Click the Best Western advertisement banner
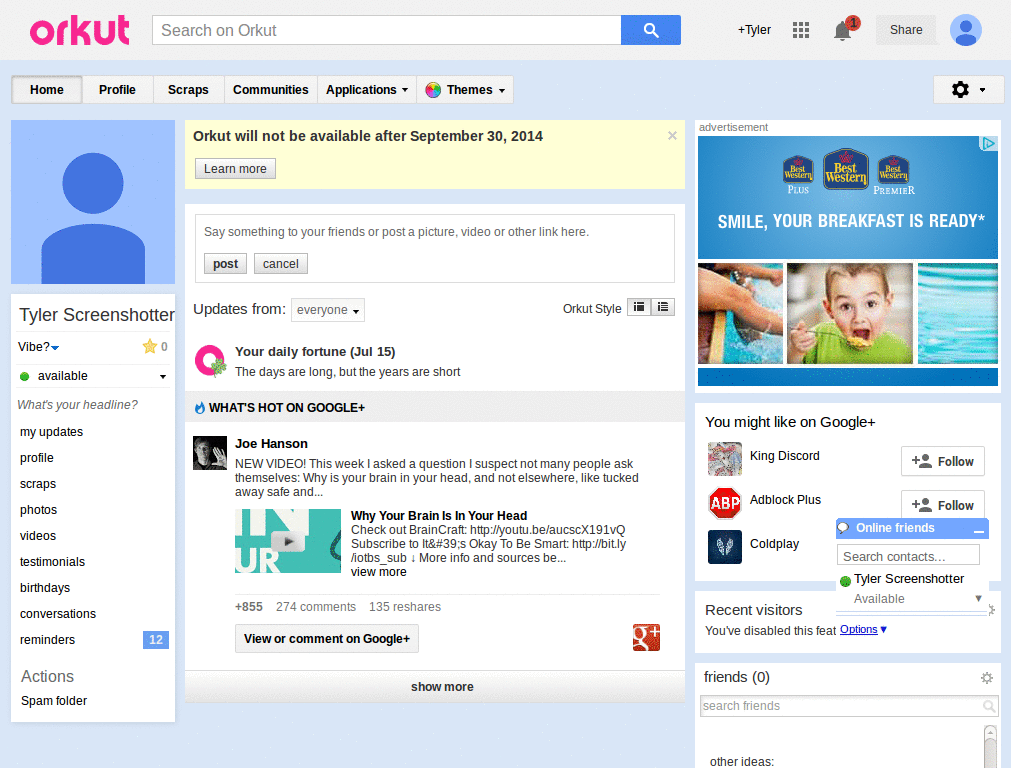The image size is (1024, 768). [x=848, y=261]
